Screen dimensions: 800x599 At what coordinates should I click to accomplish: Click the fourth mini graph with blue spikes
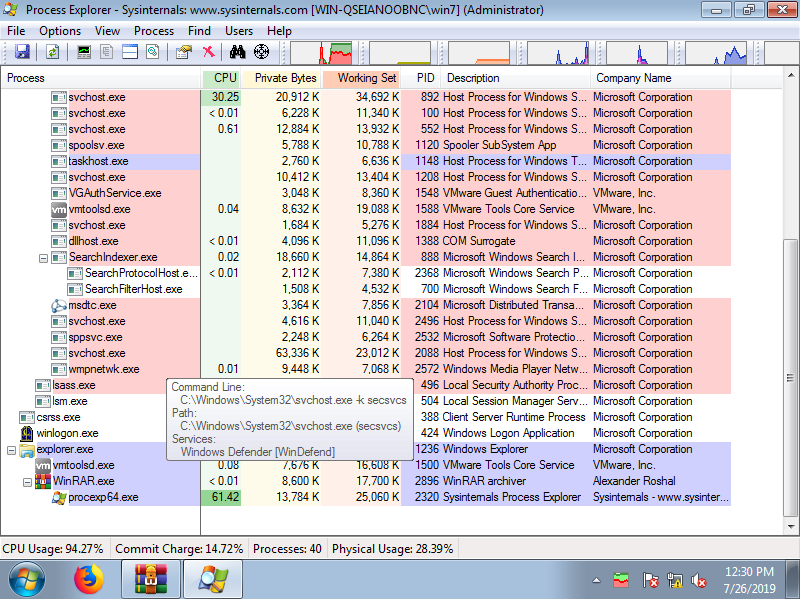pyautogui.click(x=558, y=53)
